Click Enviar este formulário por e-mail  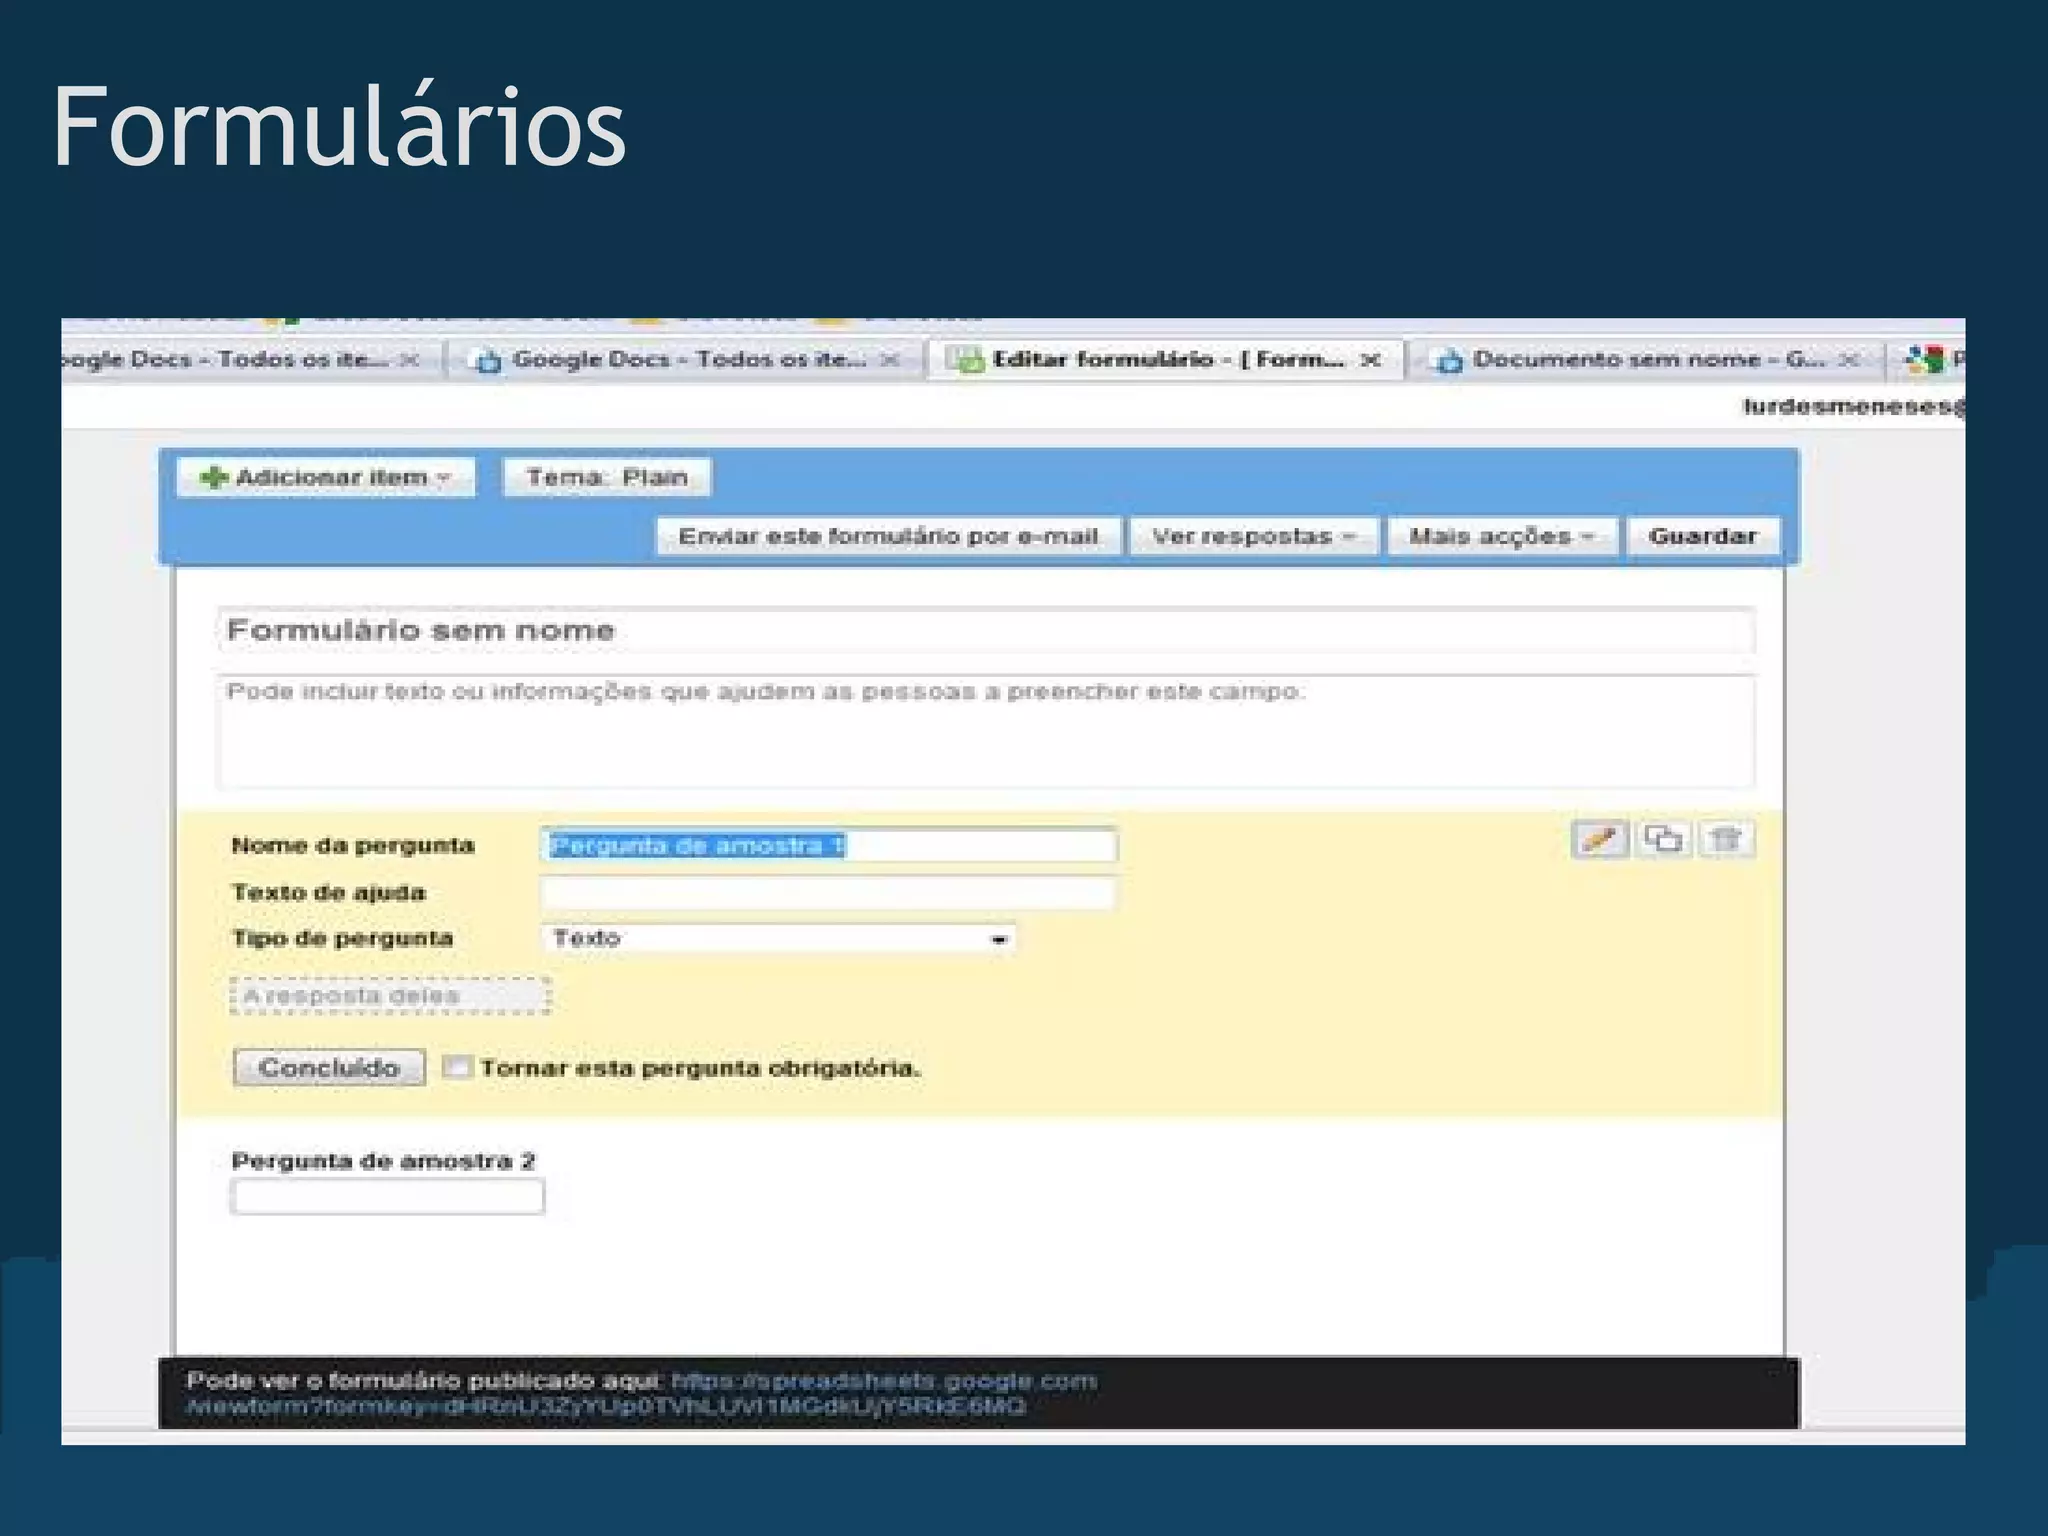click(x=888, y=536)
